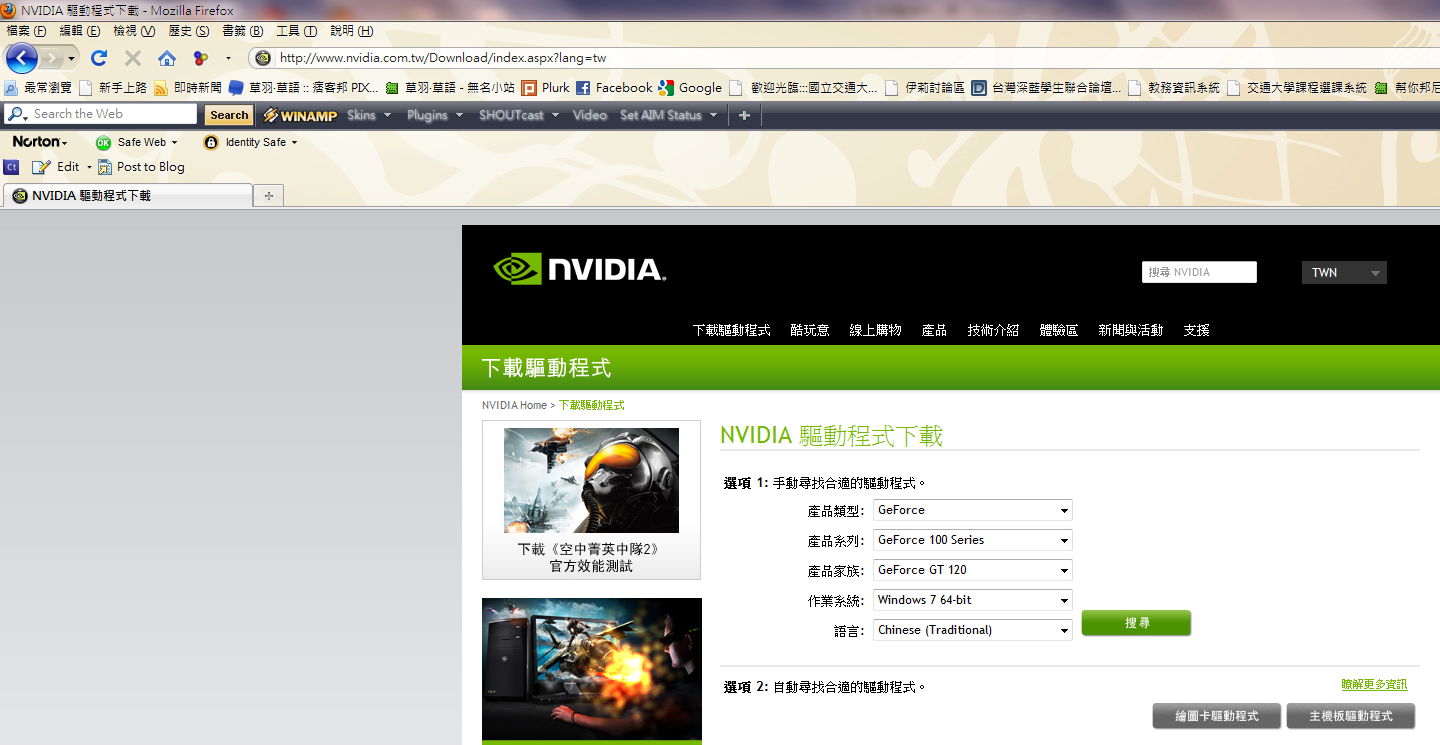Open the history arrow beside Forward button
Screen dimensions: 1440x745
pos(72,59)
